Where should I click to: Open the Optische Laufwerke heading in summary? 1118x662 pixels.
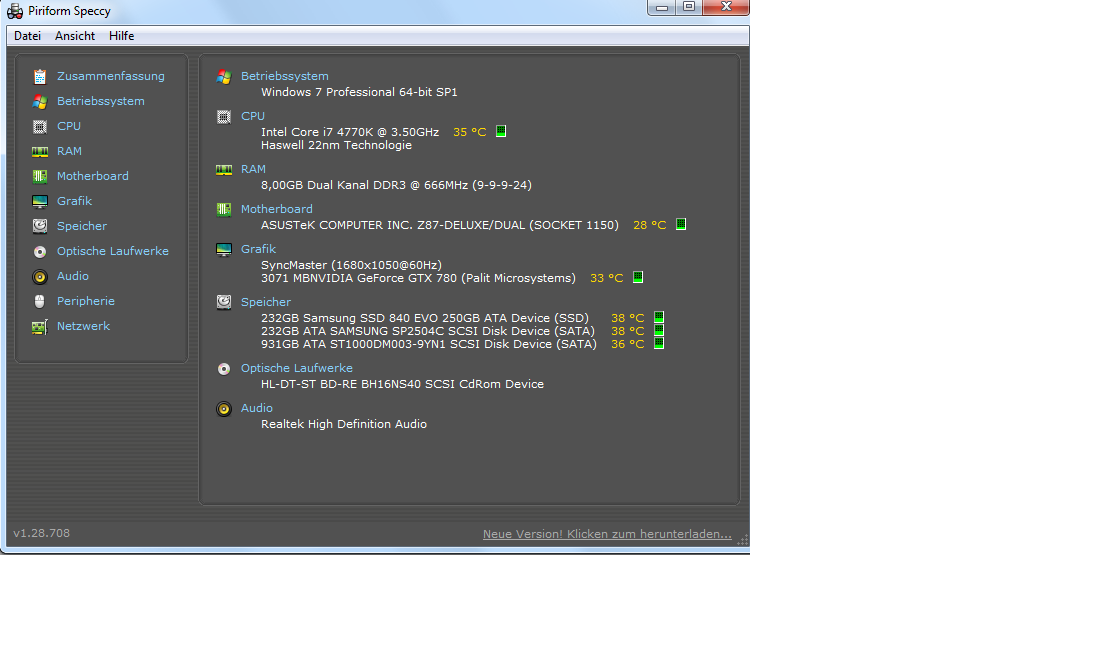click(x=297, y=368)
